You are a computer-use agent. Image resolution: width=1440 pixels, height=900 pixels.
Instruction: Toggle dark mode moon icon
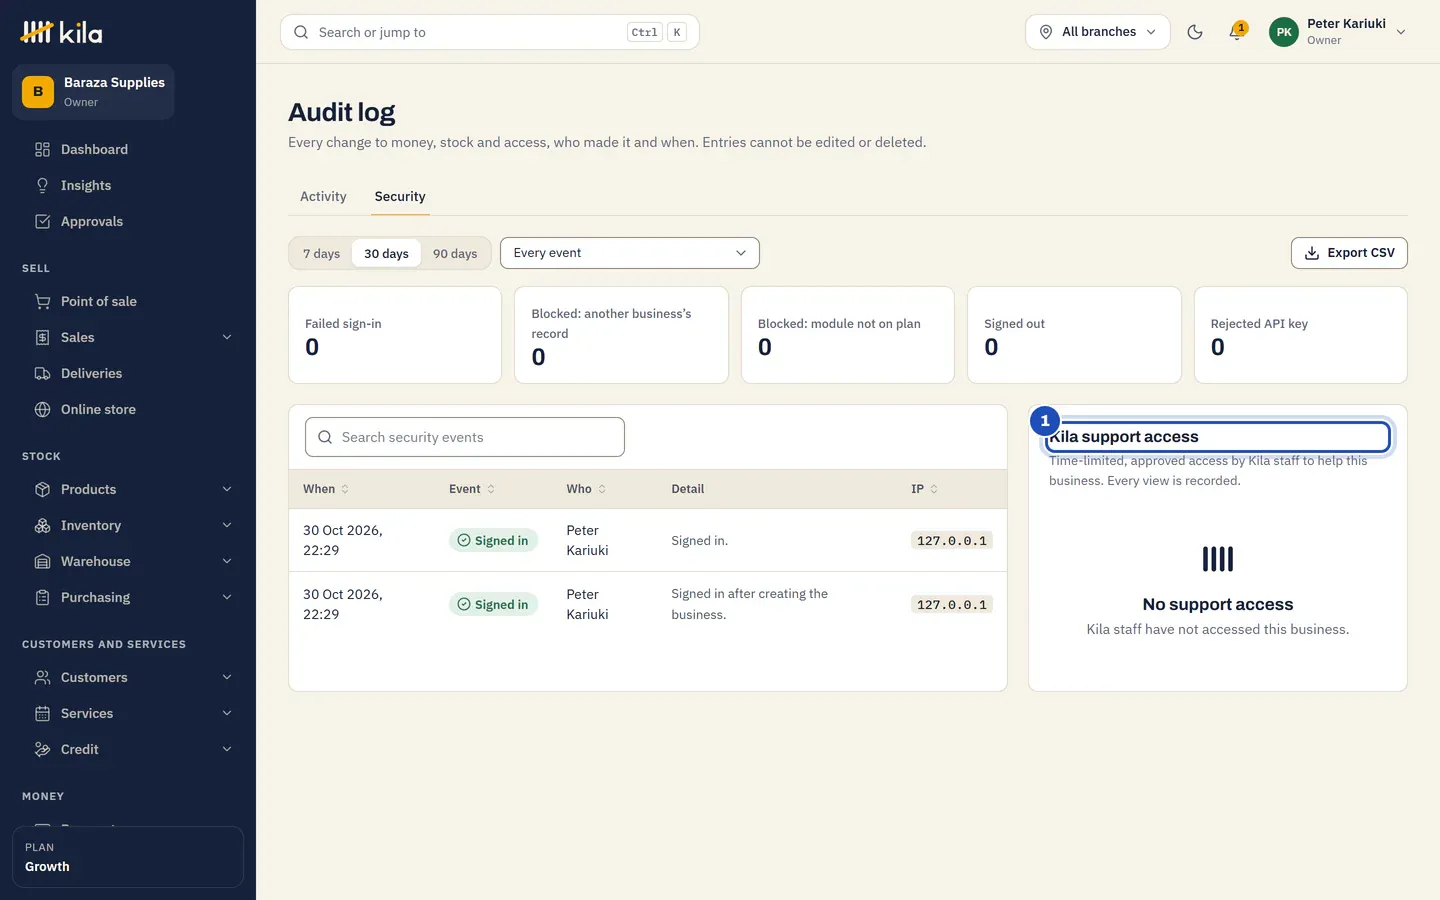tap(1195, 32)
